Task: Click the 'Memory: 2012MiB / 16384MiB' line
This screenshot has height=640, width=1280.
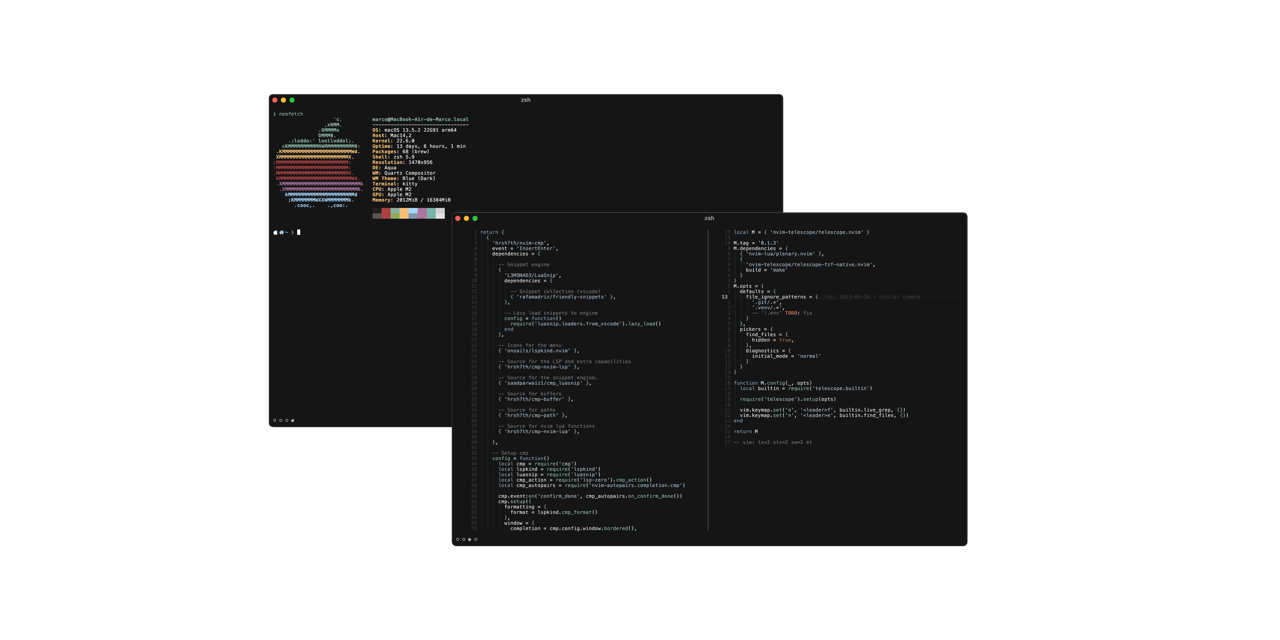Action: point(411,200)
